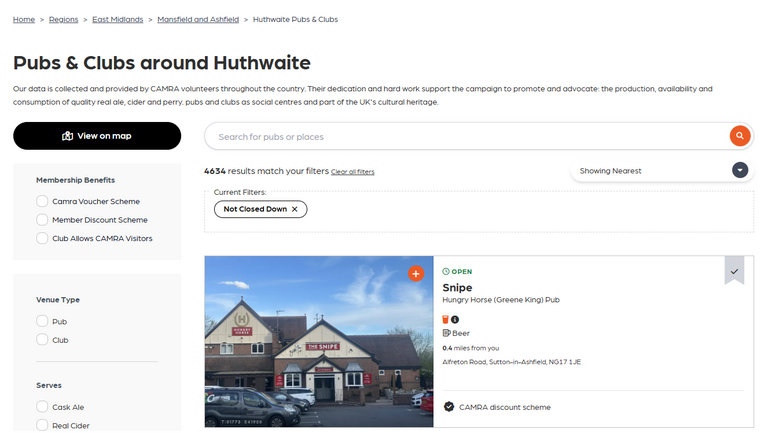Screen dimensions: 768x433
Task: Toggle the bookmark ribbon on Snipe card
Action: 734,270
